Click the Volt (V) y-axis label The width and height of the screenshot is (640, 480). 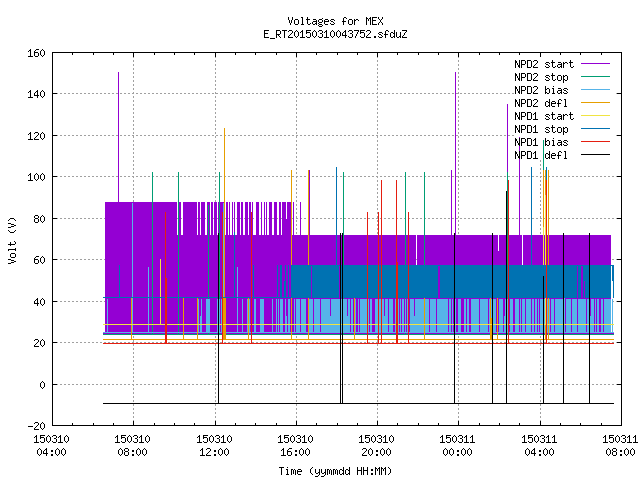[x=12, y=240]
